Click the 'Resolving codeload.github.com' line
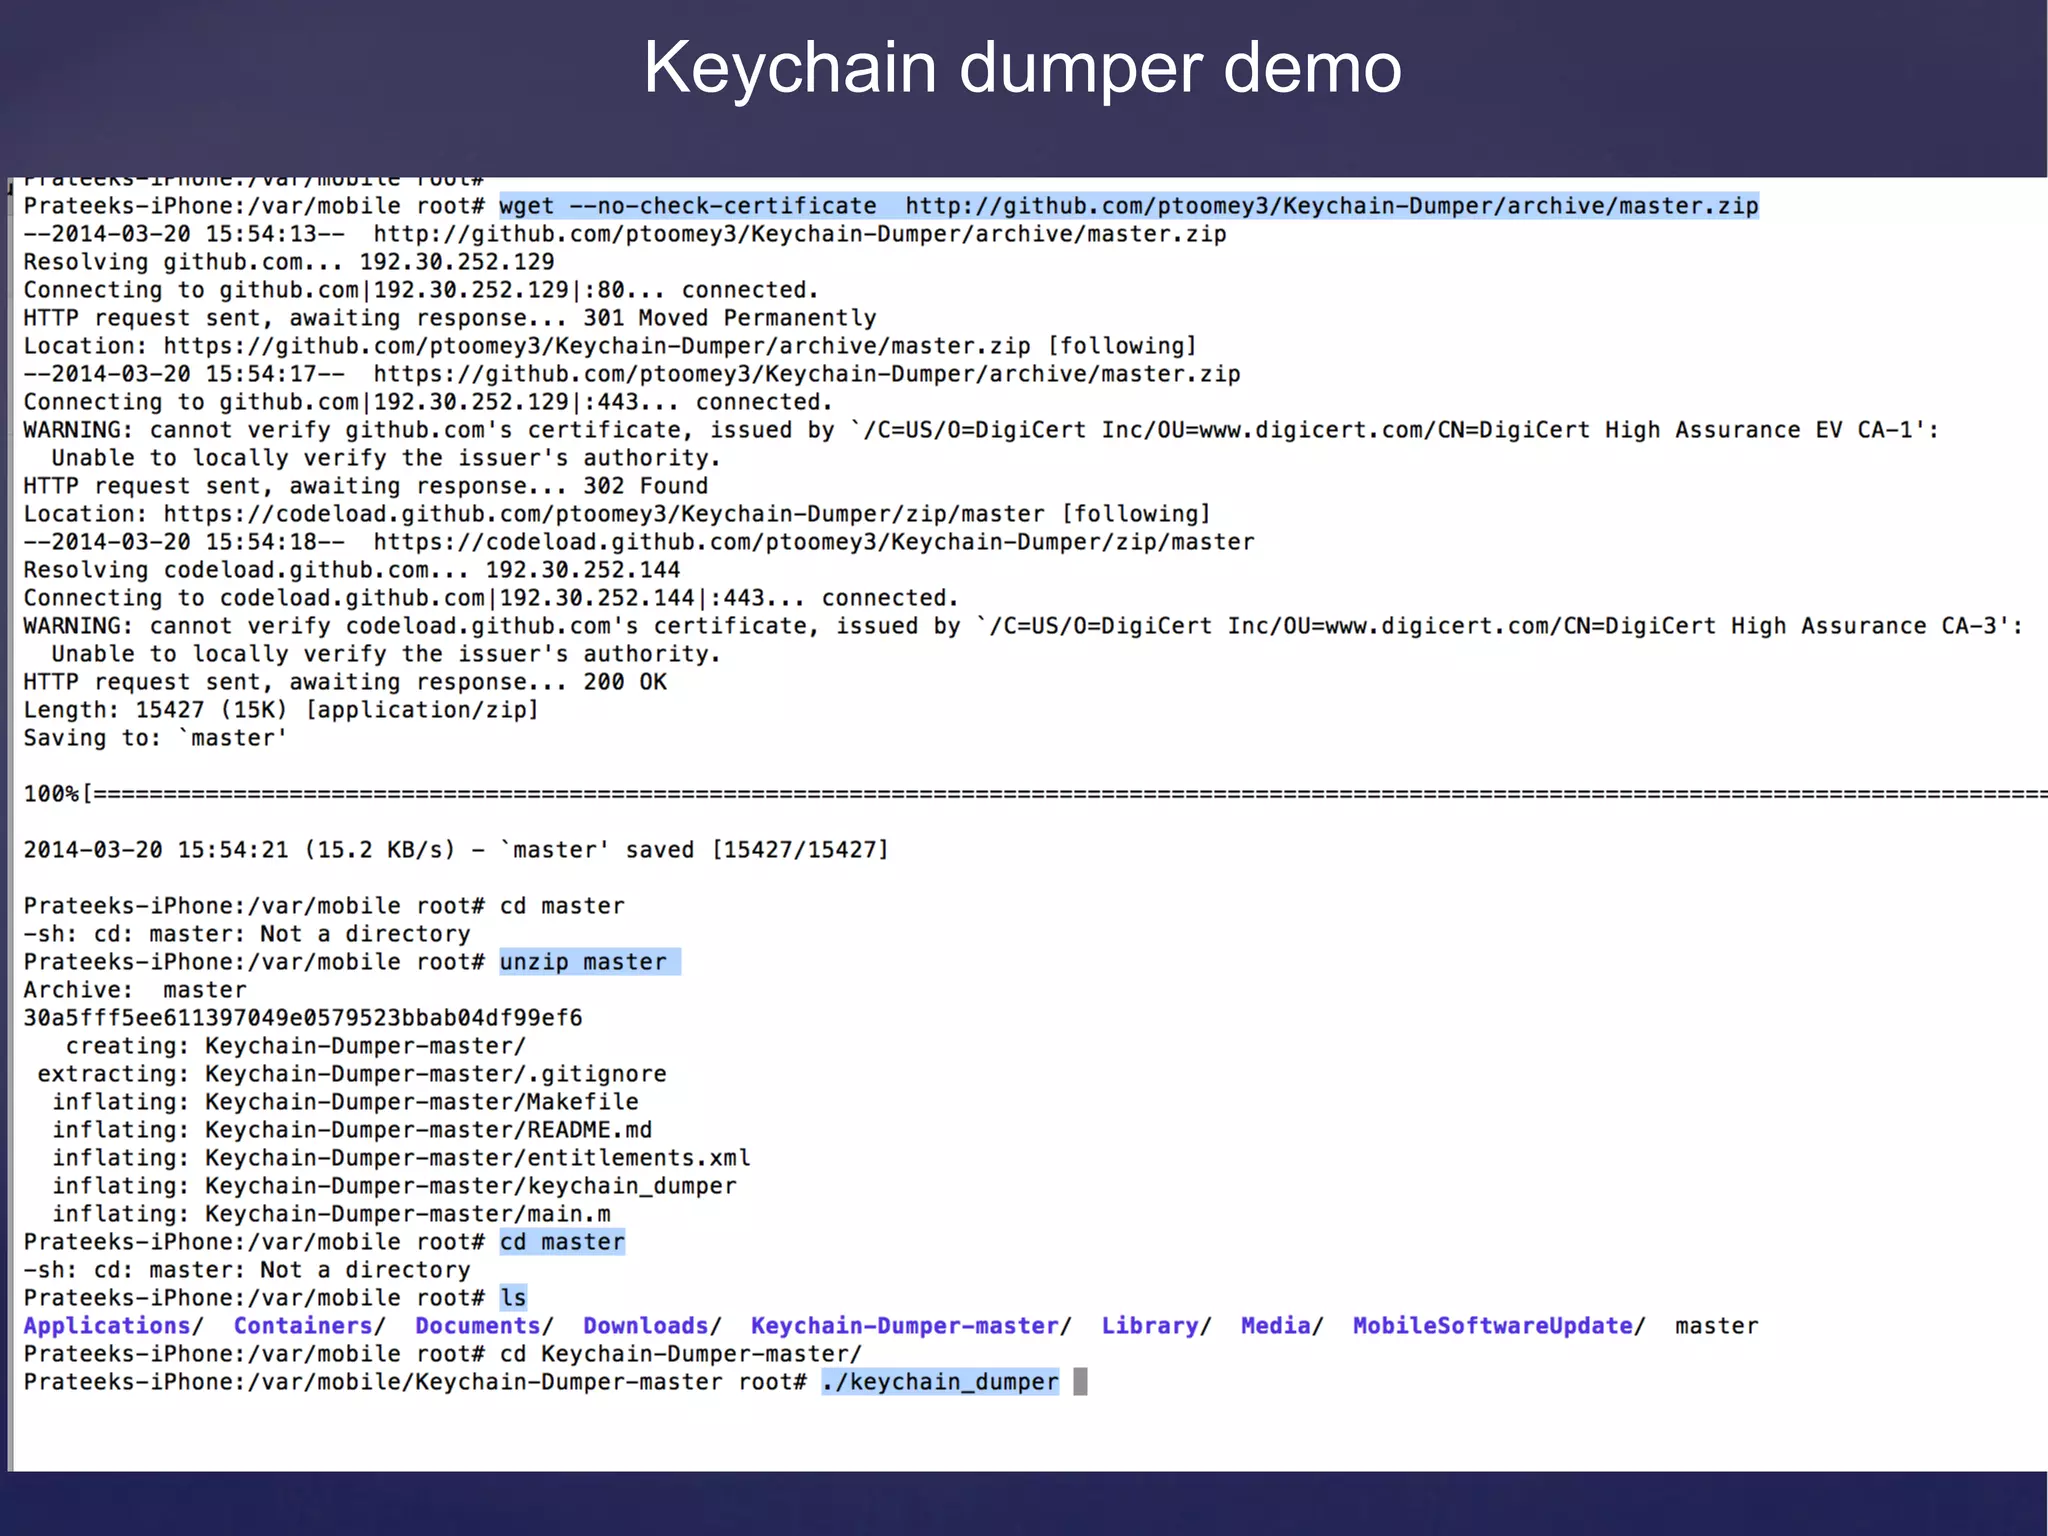This screenshot has width=2048, height=1536. 352,570
